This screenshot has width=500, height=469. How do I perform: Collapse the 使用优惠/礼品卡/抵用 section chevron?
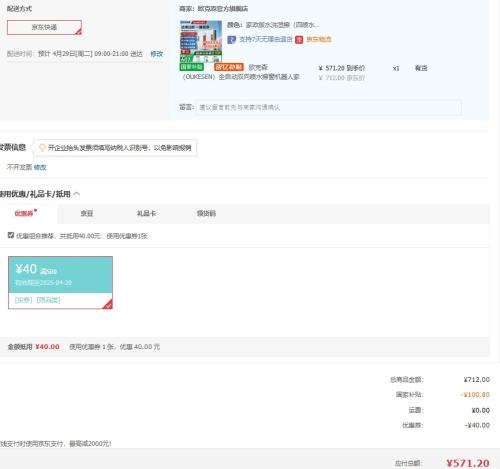click(77, 194)
